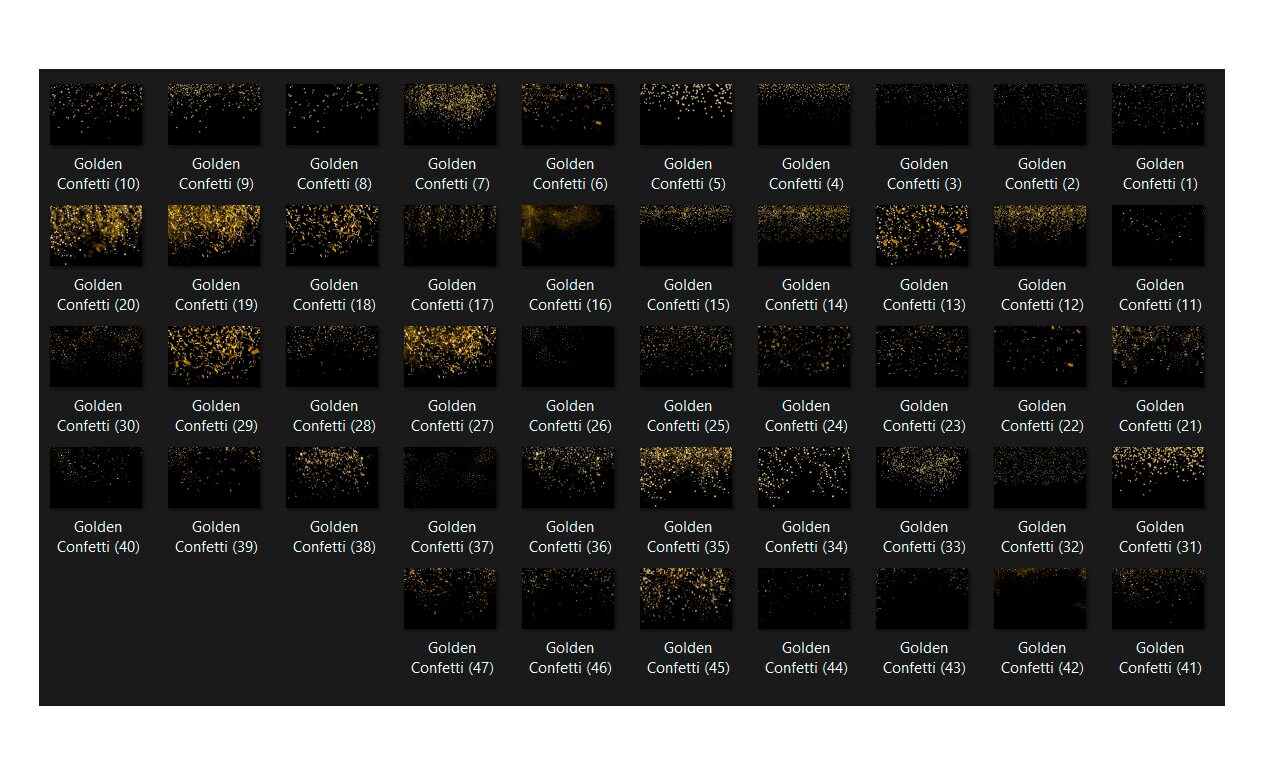Click the Golden Confetti (22) thumbnail
Viewport: 1264px width, 766px height.
click(1040, 356)
